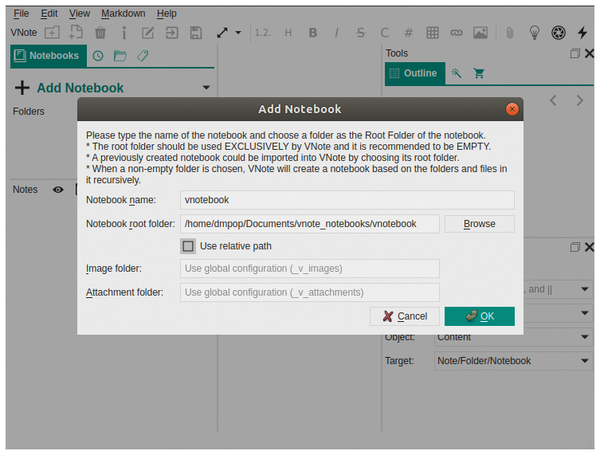
Task: Insert Link chain icon
Action: (456, 33)
